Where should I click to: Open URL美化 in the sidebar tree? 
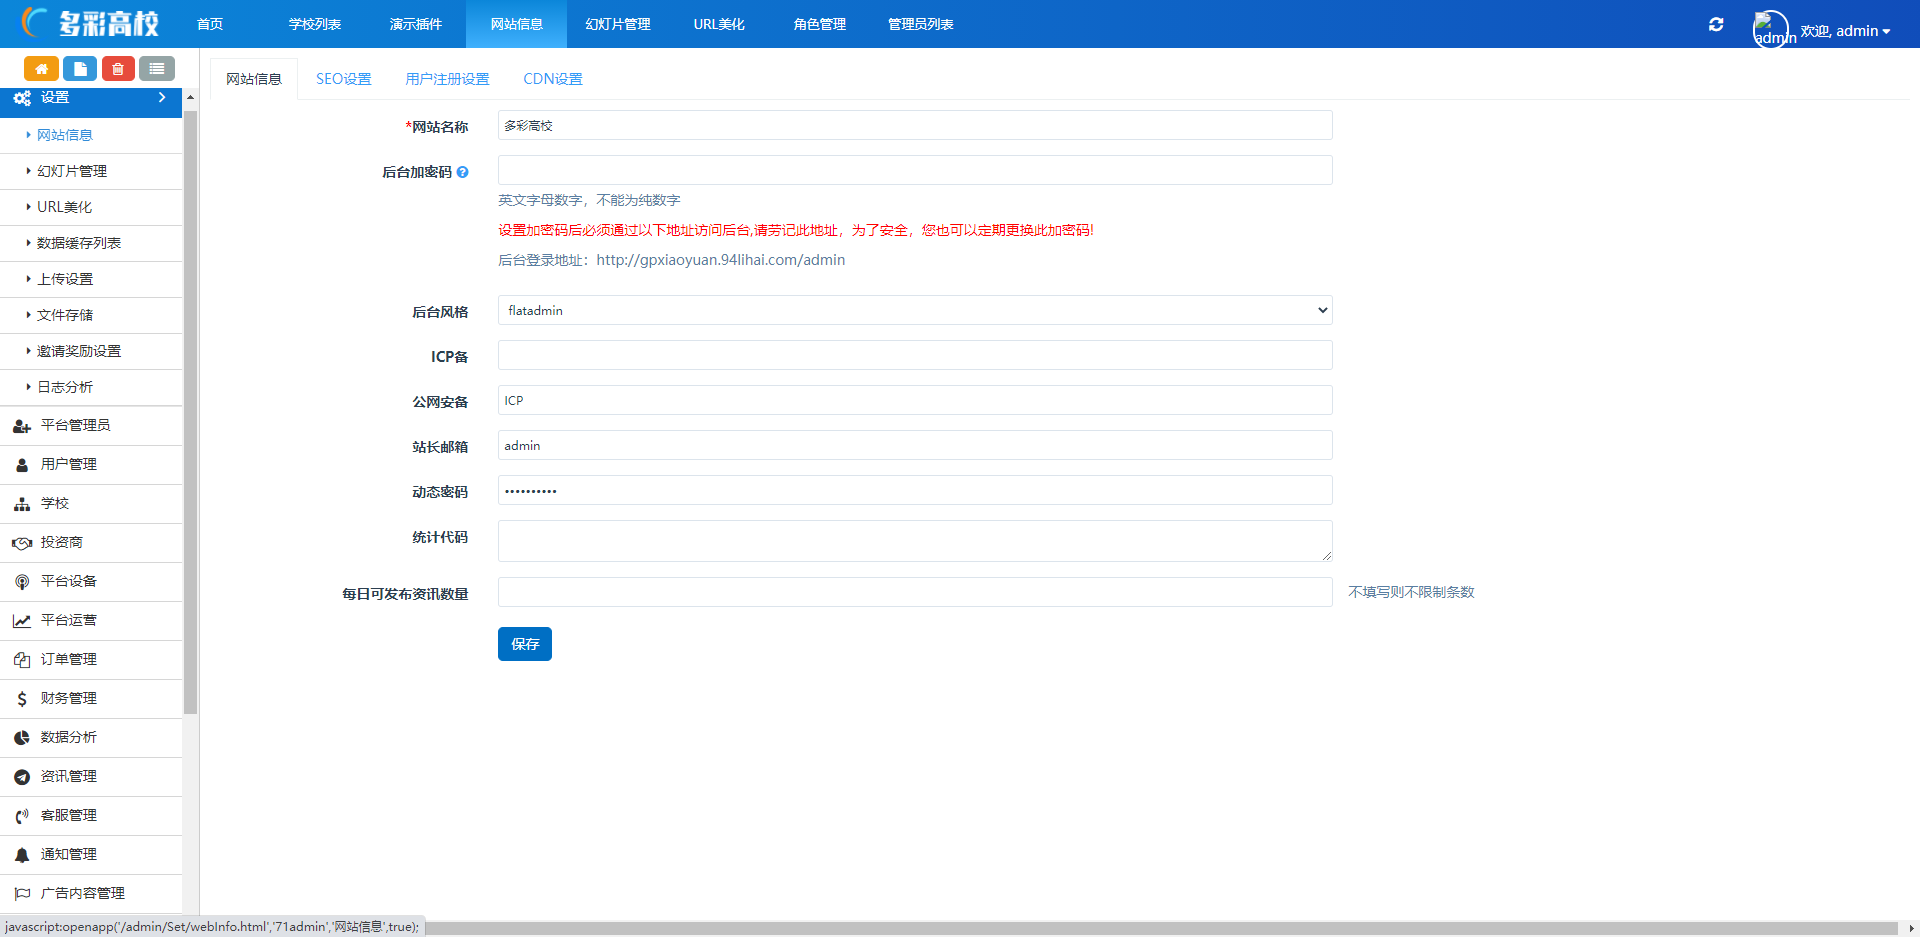[x=64, y=207]
